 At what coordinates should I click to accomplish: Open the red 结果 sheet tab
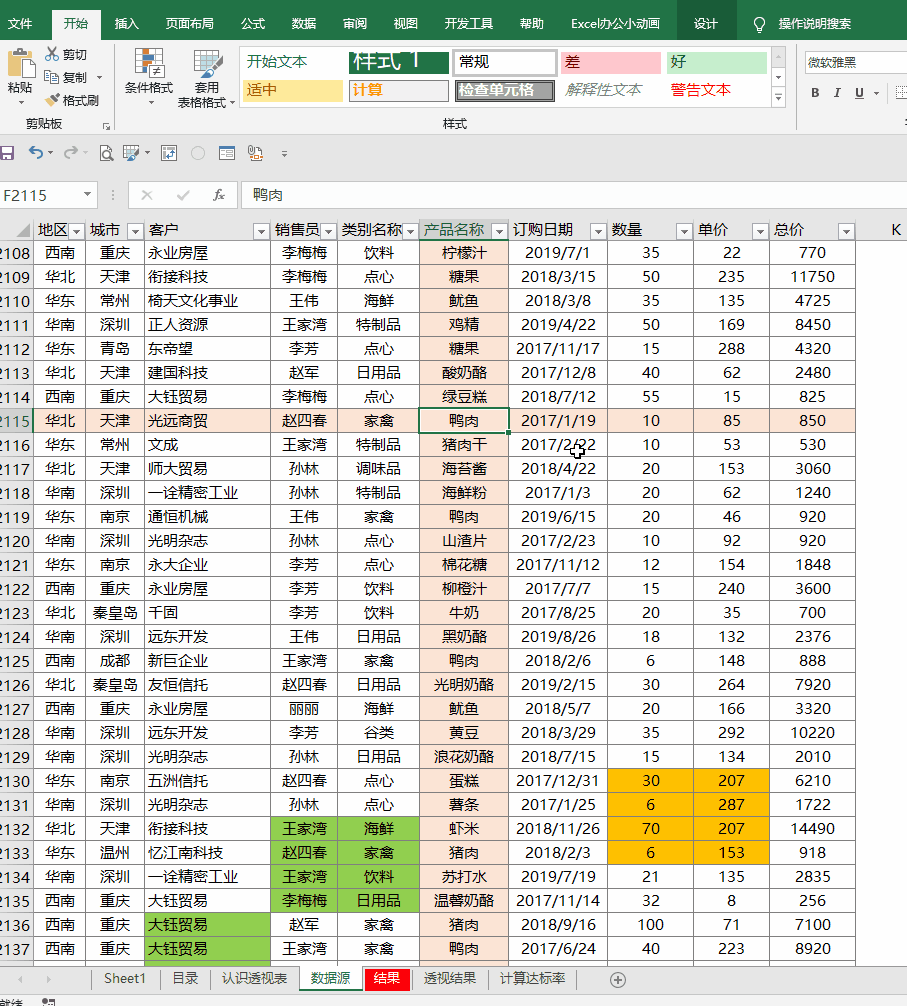tap(387, 978)
